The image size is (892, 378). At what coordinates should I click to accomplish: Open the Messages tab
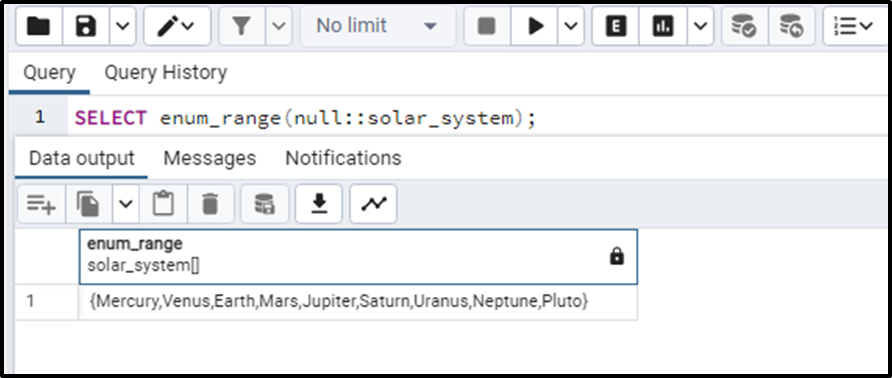click(209, 158)
